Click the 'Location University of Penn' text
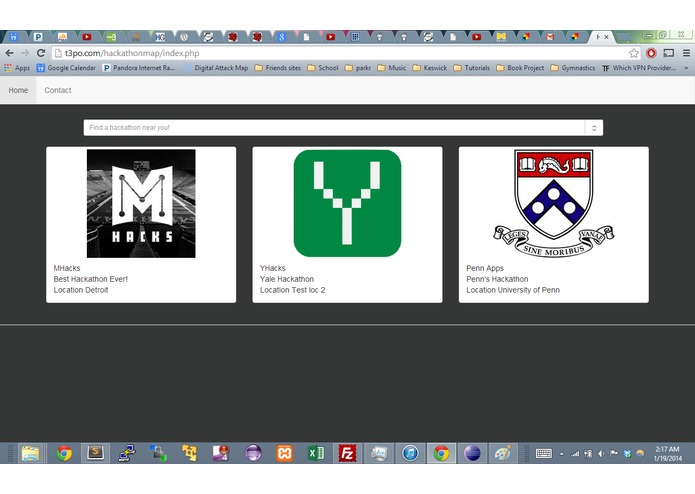Image resolution: width=695 pixels, height=494 pixels. 513,290
